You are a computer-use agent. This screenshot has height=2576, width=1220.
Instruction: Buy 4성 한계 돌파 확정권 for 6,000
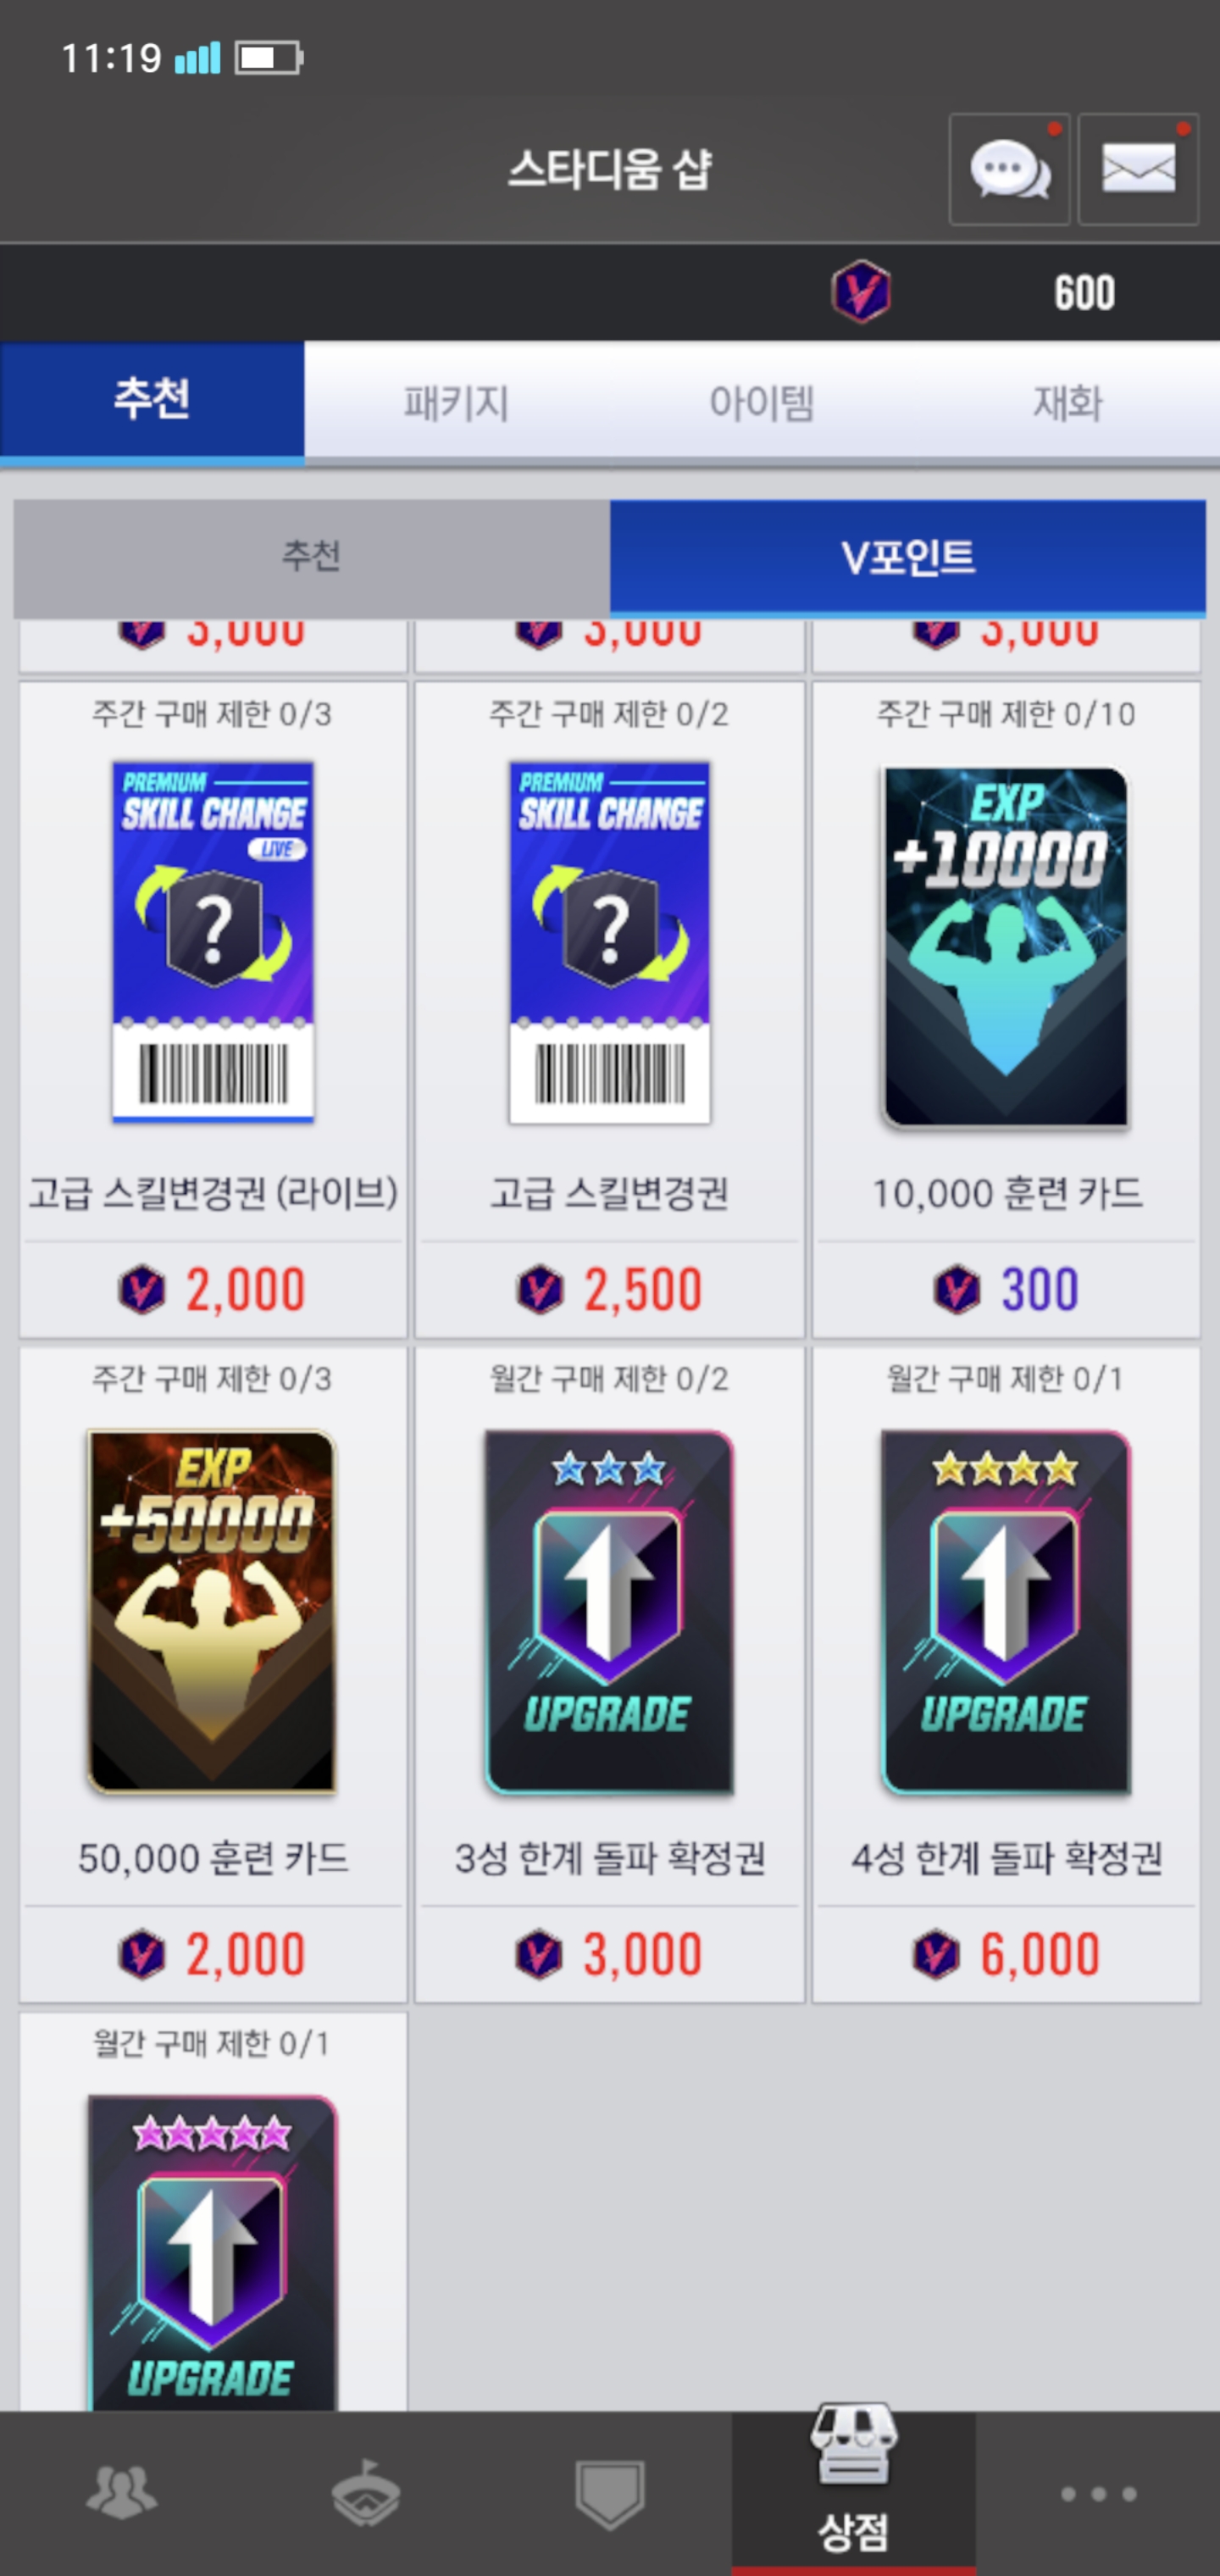pos(1006,1954)
